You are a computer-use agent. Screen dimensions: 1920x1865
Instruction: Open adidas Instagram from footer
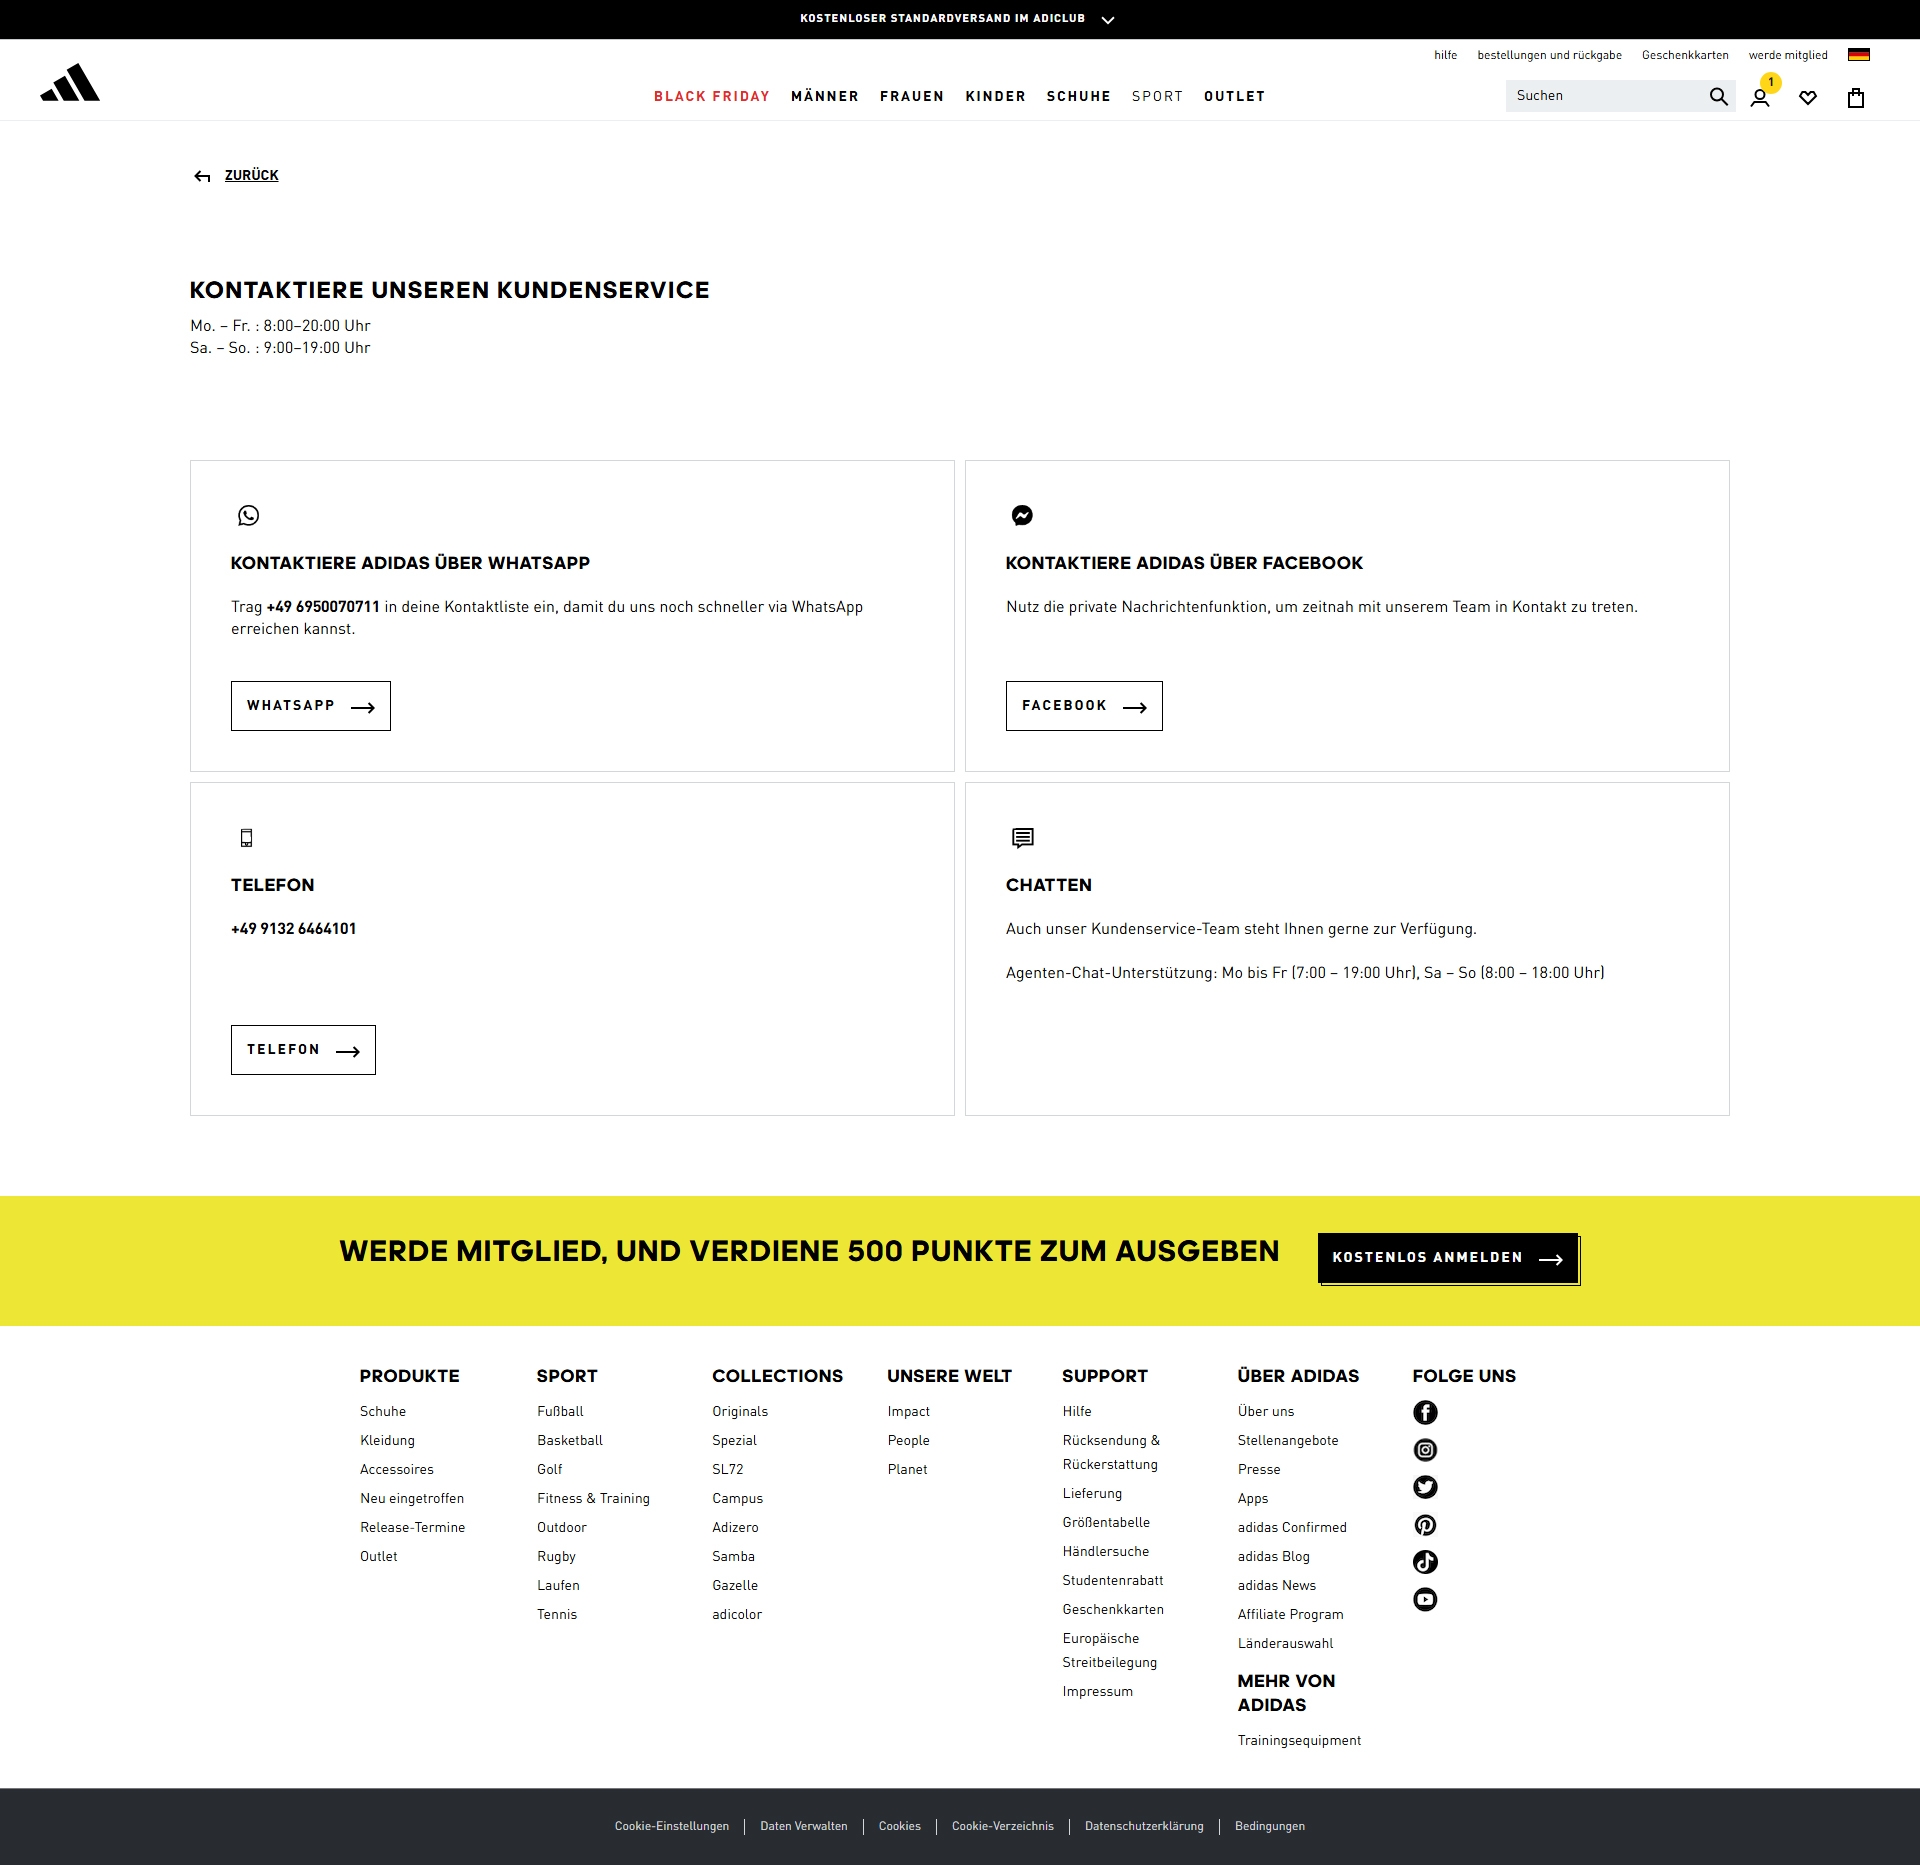(1425, 1450)
